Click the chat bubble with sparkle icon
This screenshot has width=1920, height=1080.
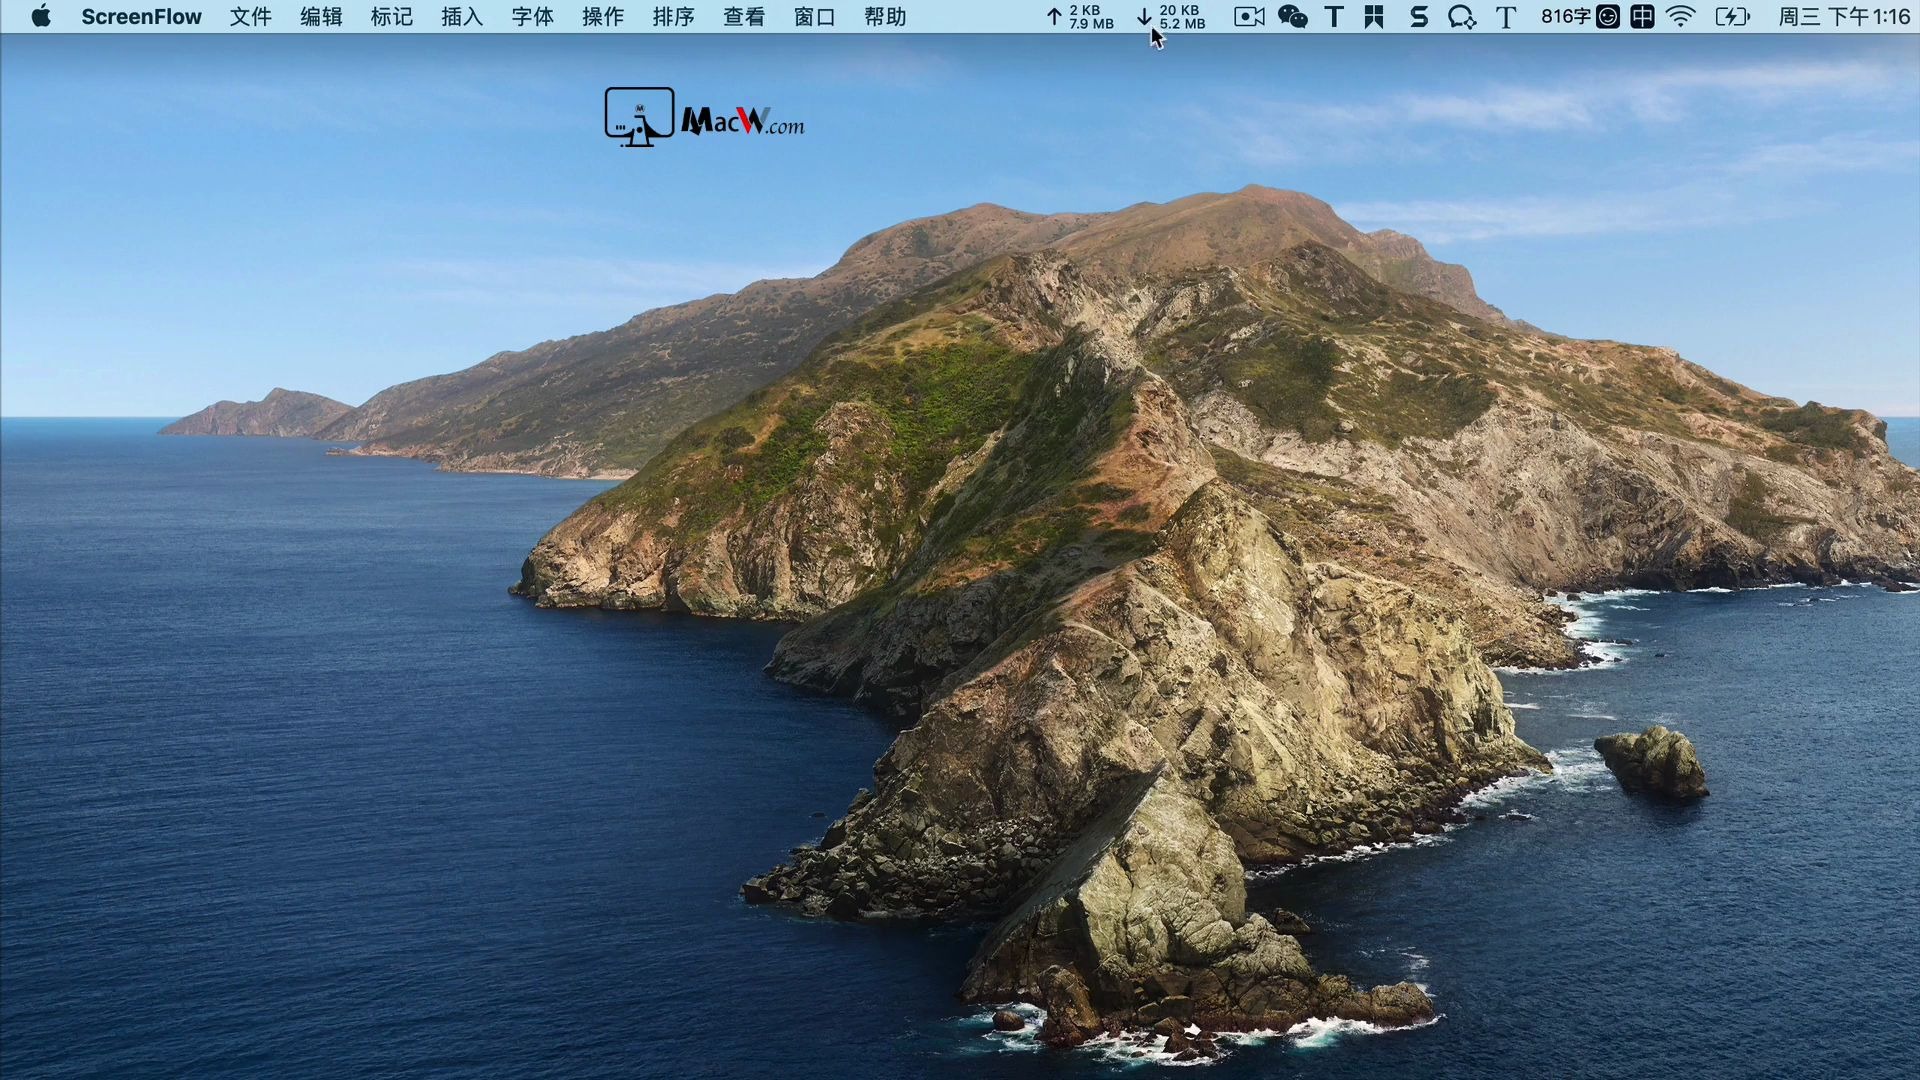pyautogui.click(x=1462, y=17)
